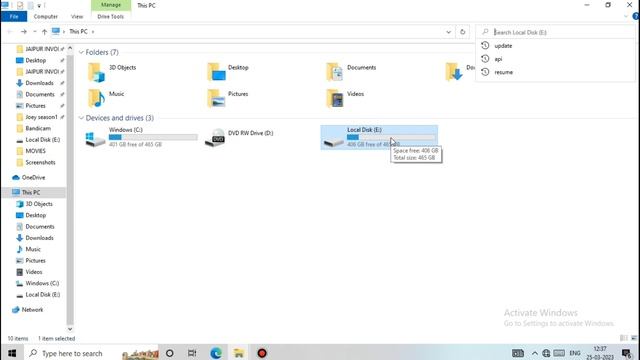Screen dimensions: 640x360
Task: Click the Back navigation arrow
Action: 10,31
